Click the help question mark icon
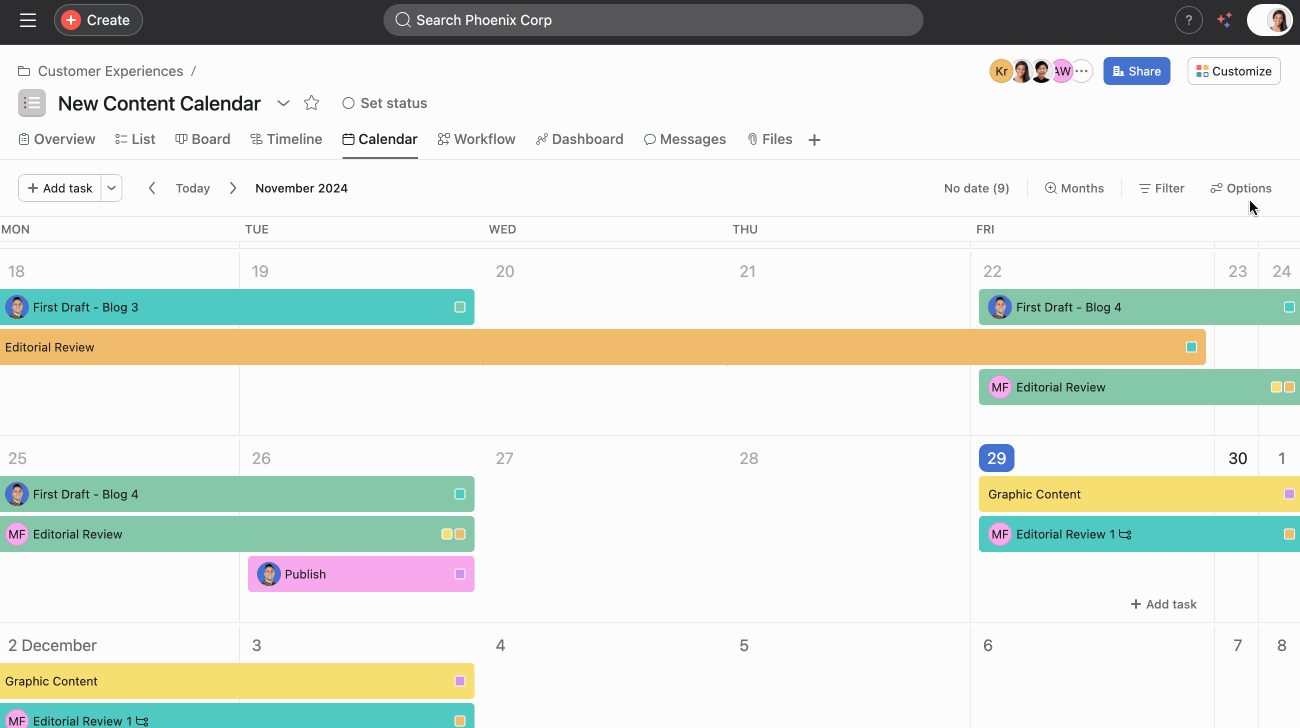 pyautogui.click(x=1188, y=20)
